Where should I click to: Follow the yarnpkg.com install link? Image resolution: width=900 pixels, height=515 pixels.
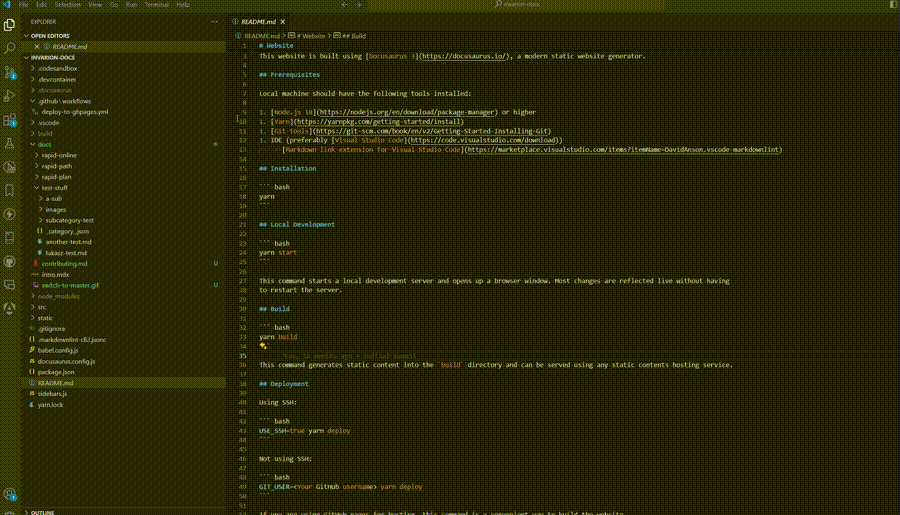[379, 122]
